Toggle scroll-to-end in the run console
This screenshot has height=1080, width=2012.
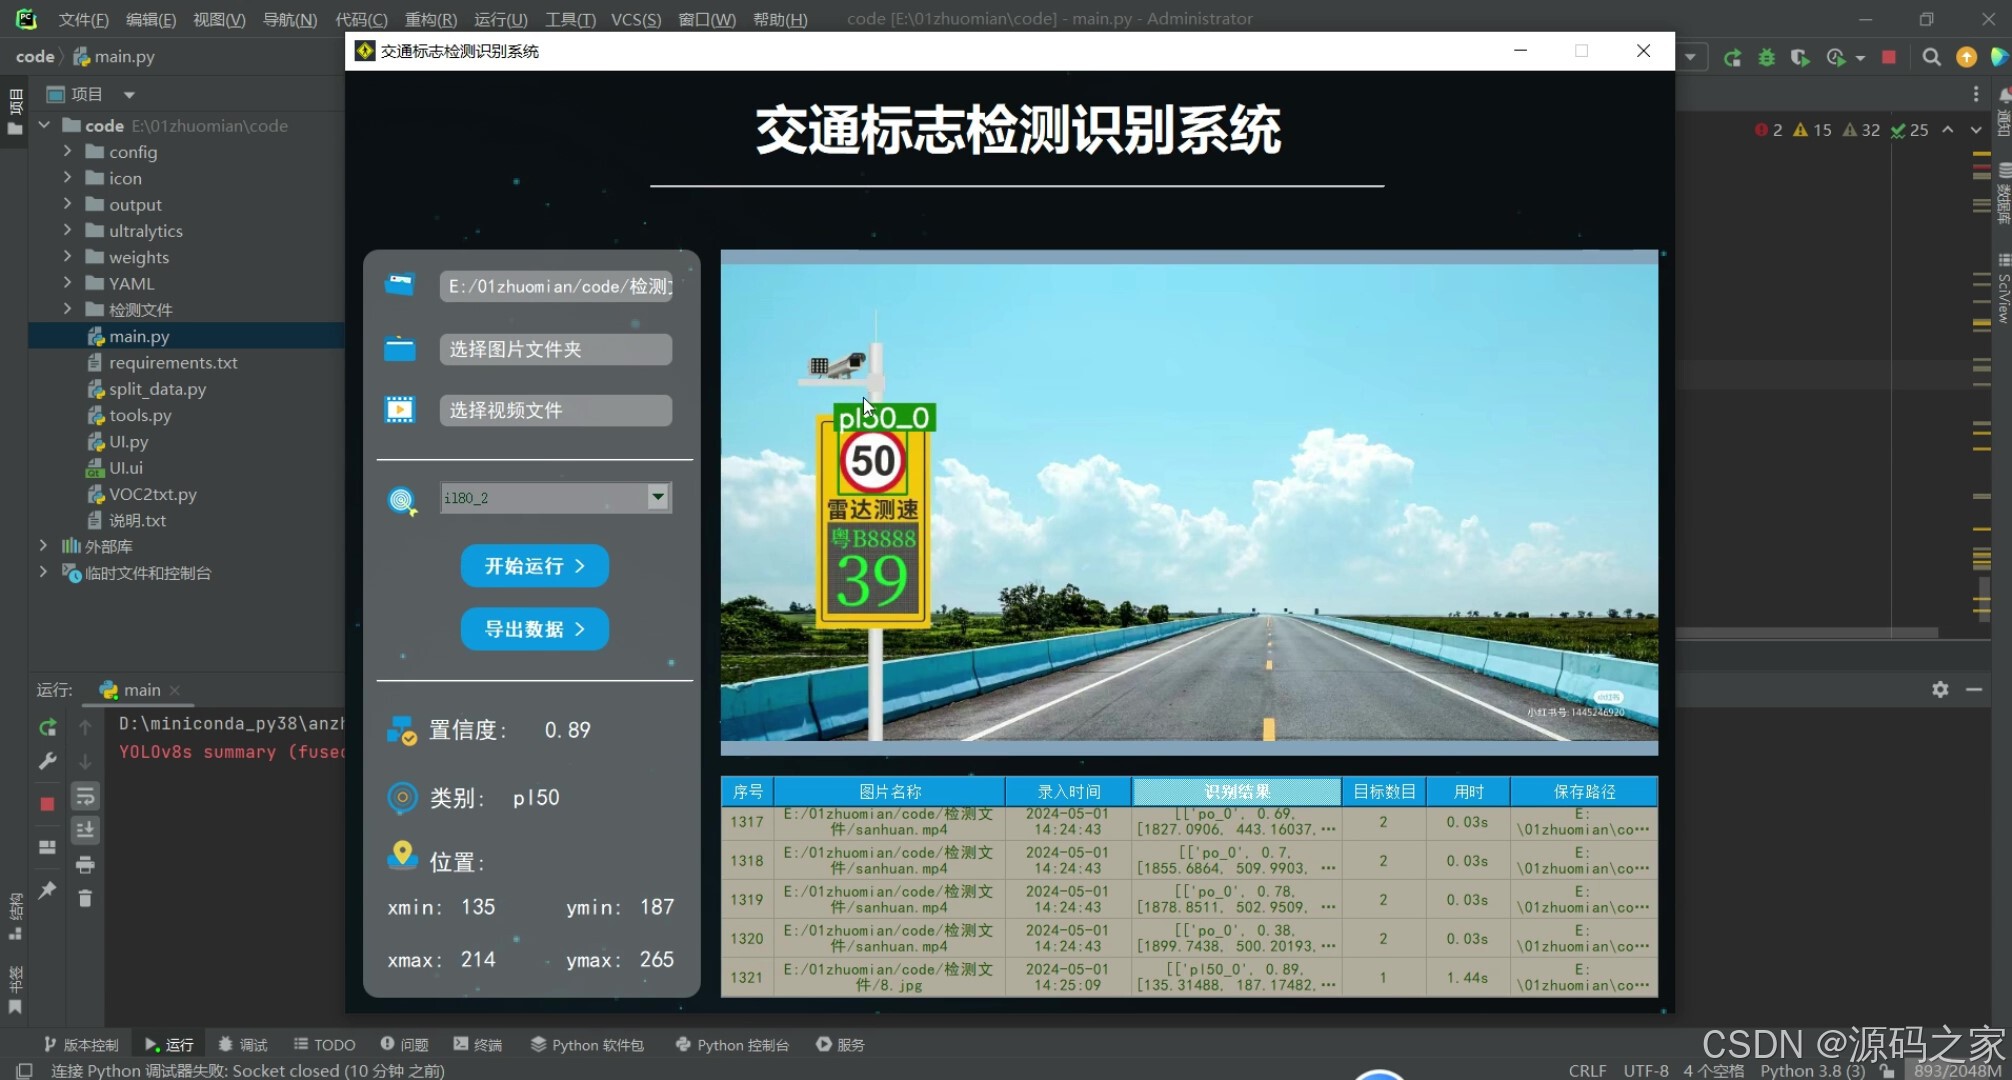(85, 830)
